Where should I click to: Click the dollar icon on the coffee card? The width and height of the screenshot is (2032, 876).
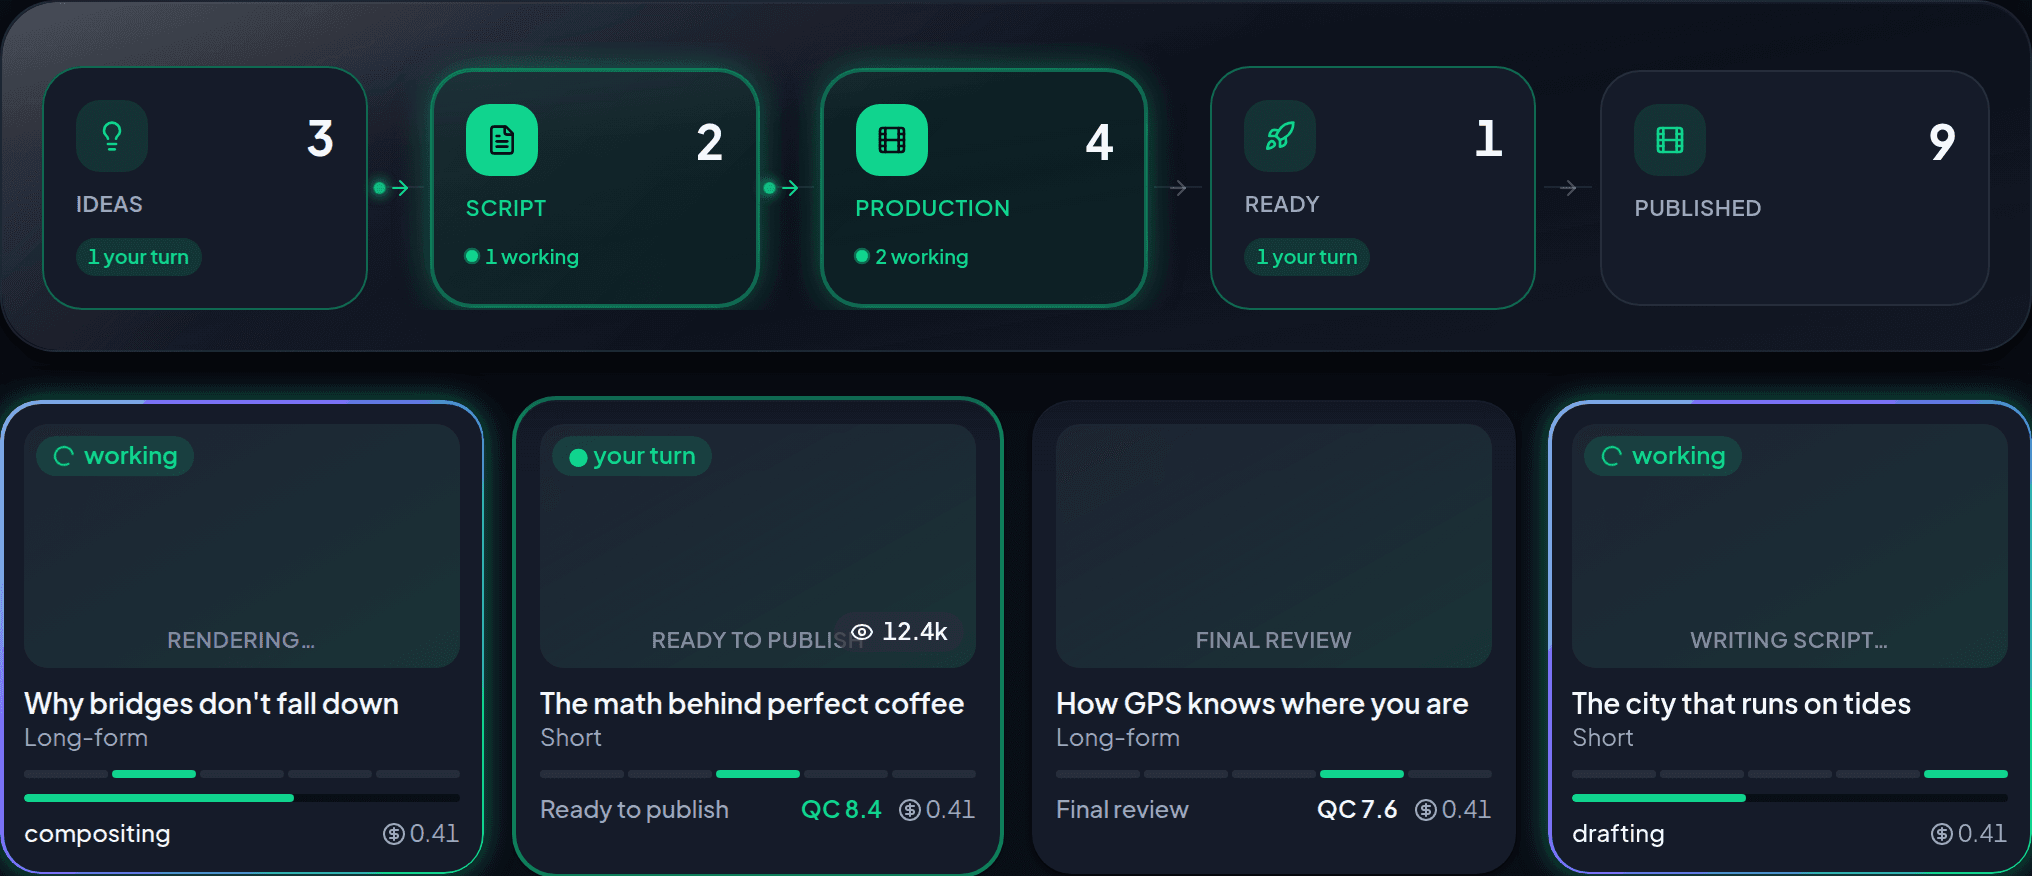coord(910,810)
